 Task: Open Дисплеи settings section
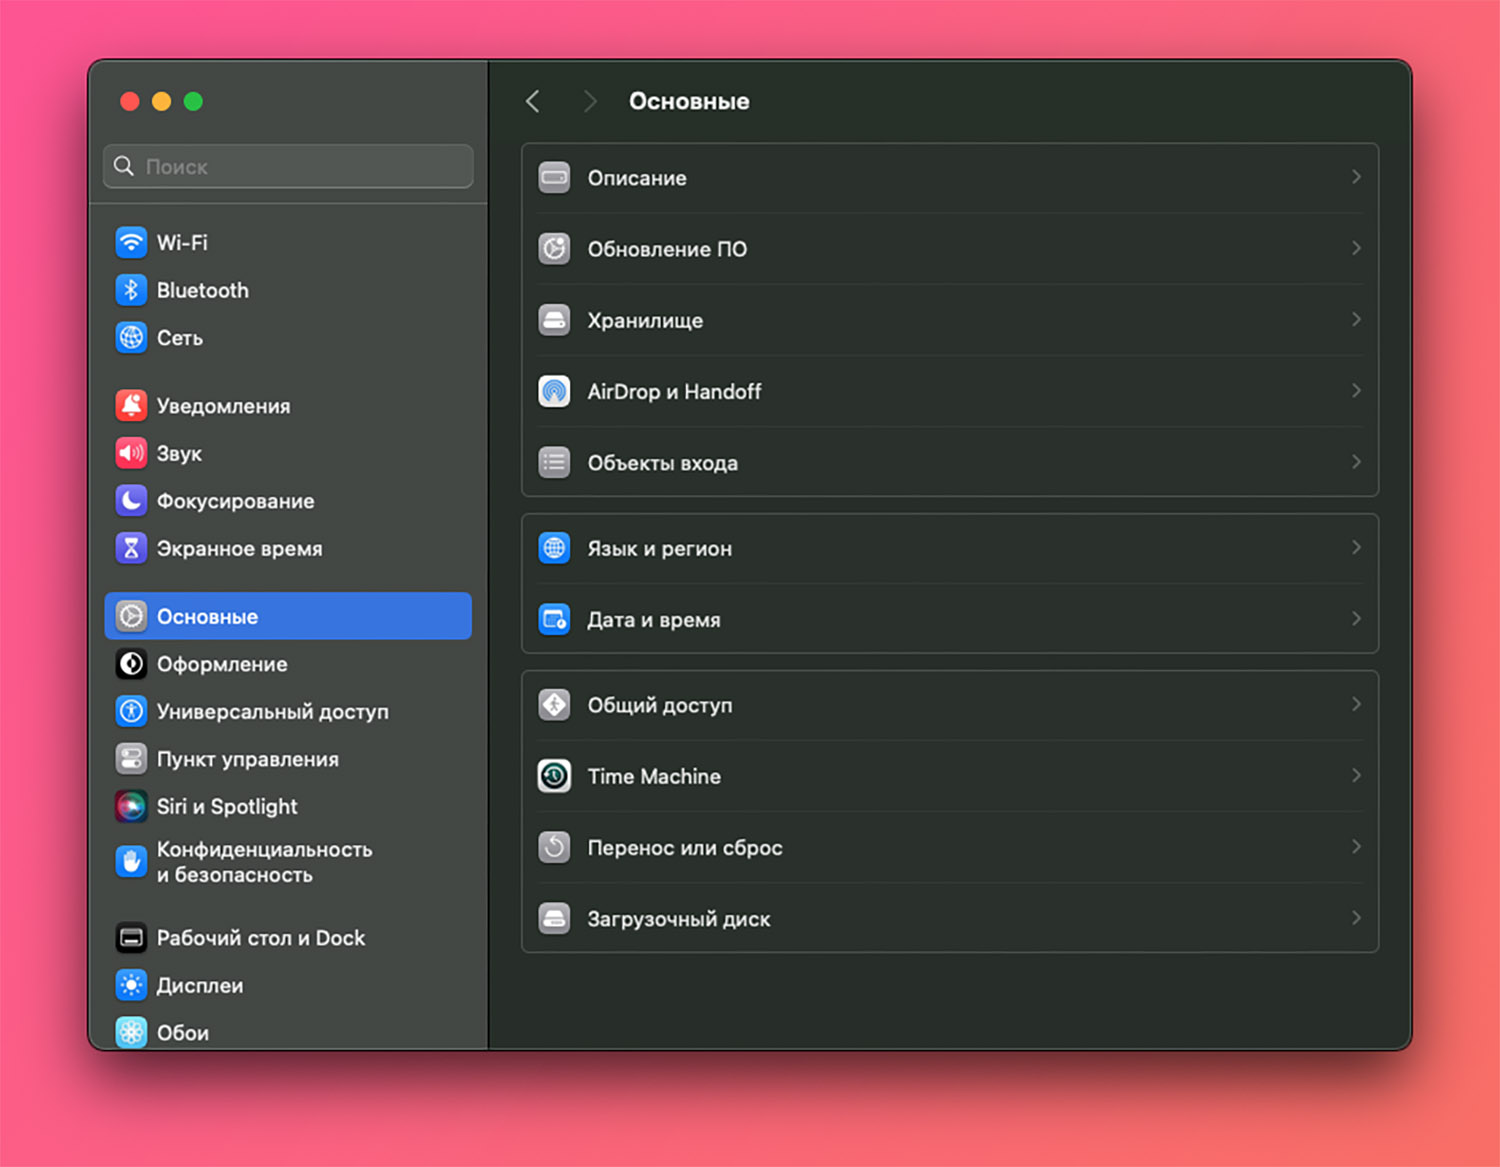pyautogui.click(x=200, y=985)
